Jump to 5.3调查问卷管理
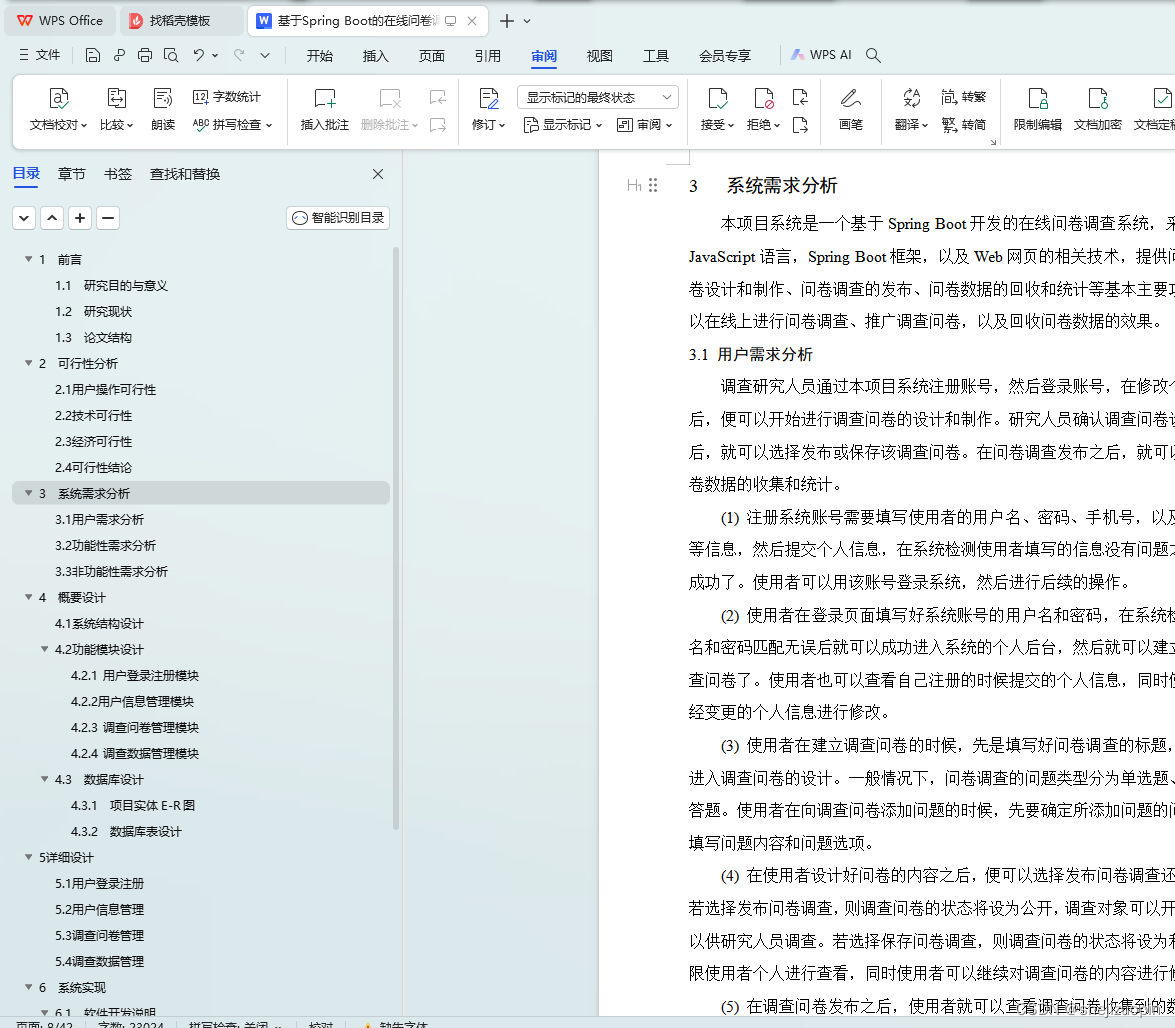The height and width of the screenshot is (1028, 1175). point(100,935)
